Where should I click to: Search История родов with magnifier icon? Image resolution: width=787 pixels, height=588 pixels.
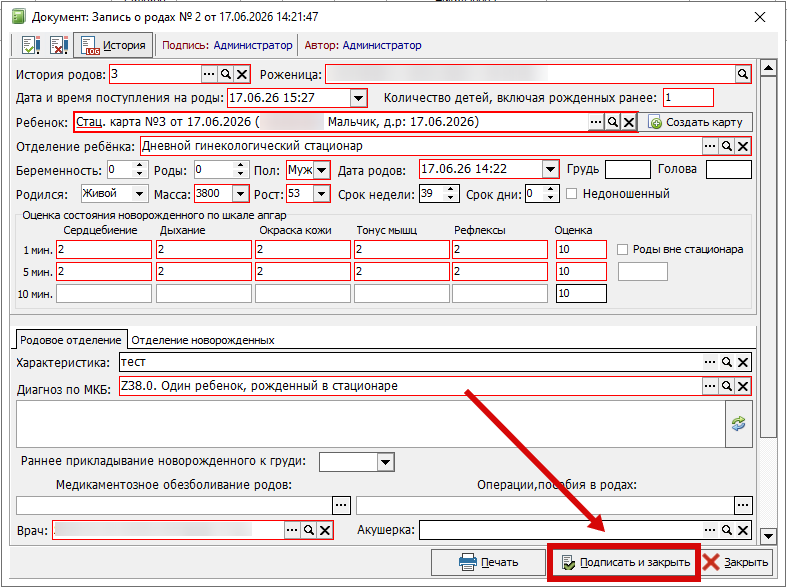pyautogui.click(x=226, y=74)
